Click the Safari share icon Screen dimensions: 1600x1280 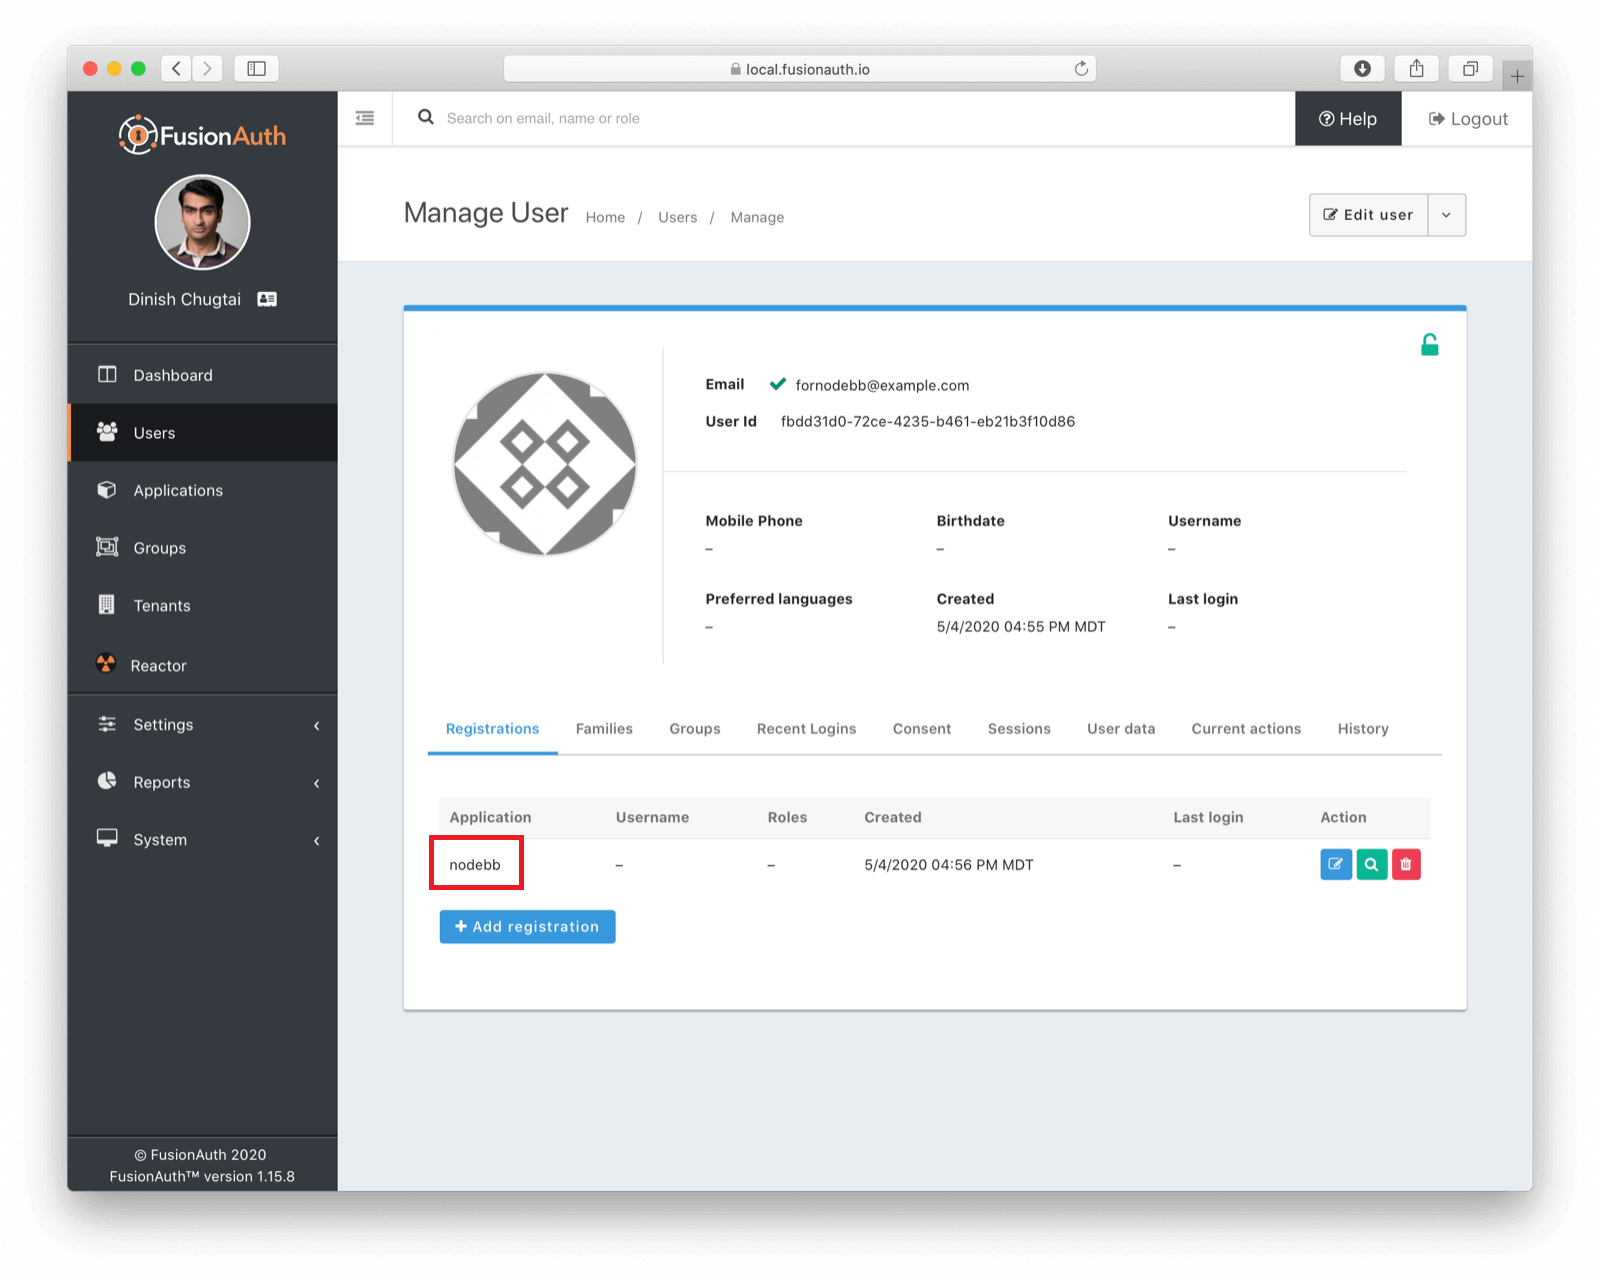tap(1416, 68)
